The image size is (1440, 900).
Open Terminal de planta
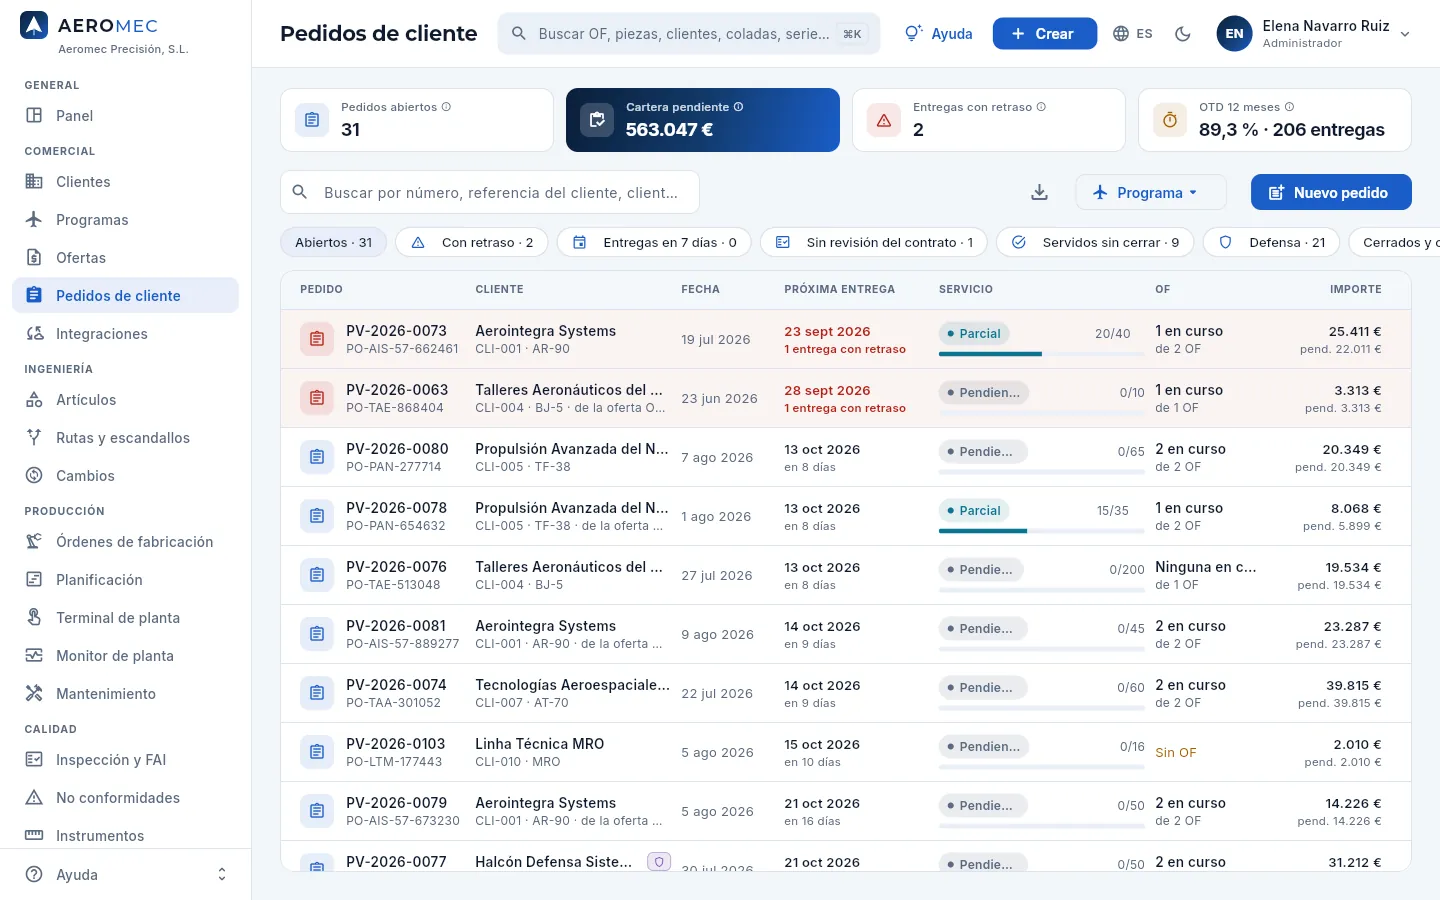[125, 618]
